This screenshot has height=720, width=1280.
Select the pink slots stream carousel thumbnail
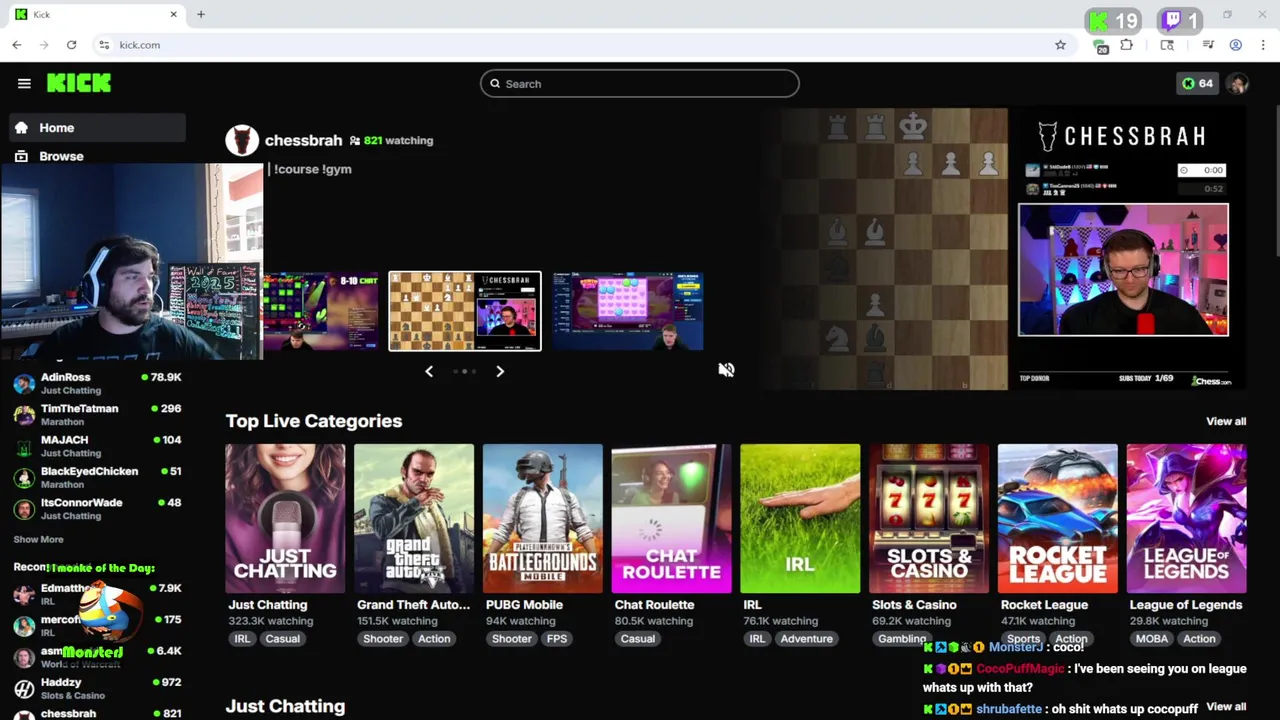point(627,311)
